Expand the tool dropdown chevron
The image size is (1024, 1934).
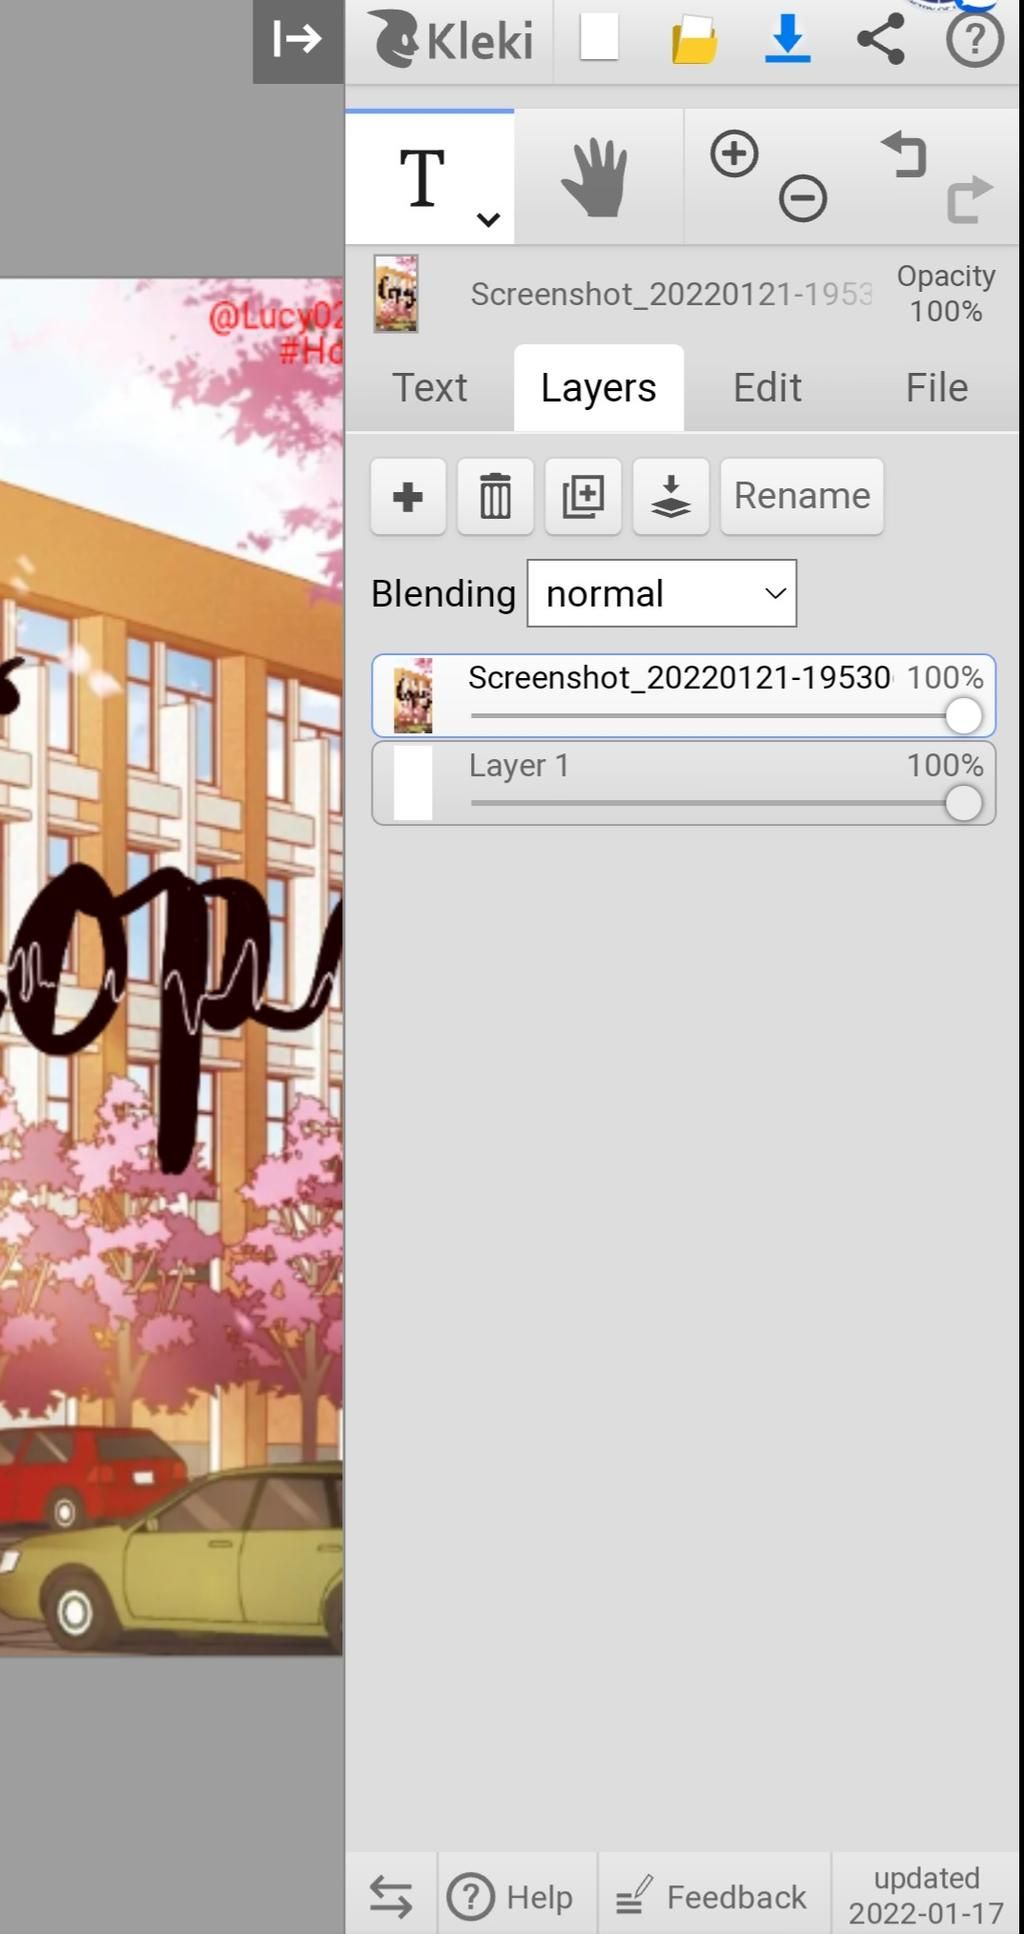(488, 219)
